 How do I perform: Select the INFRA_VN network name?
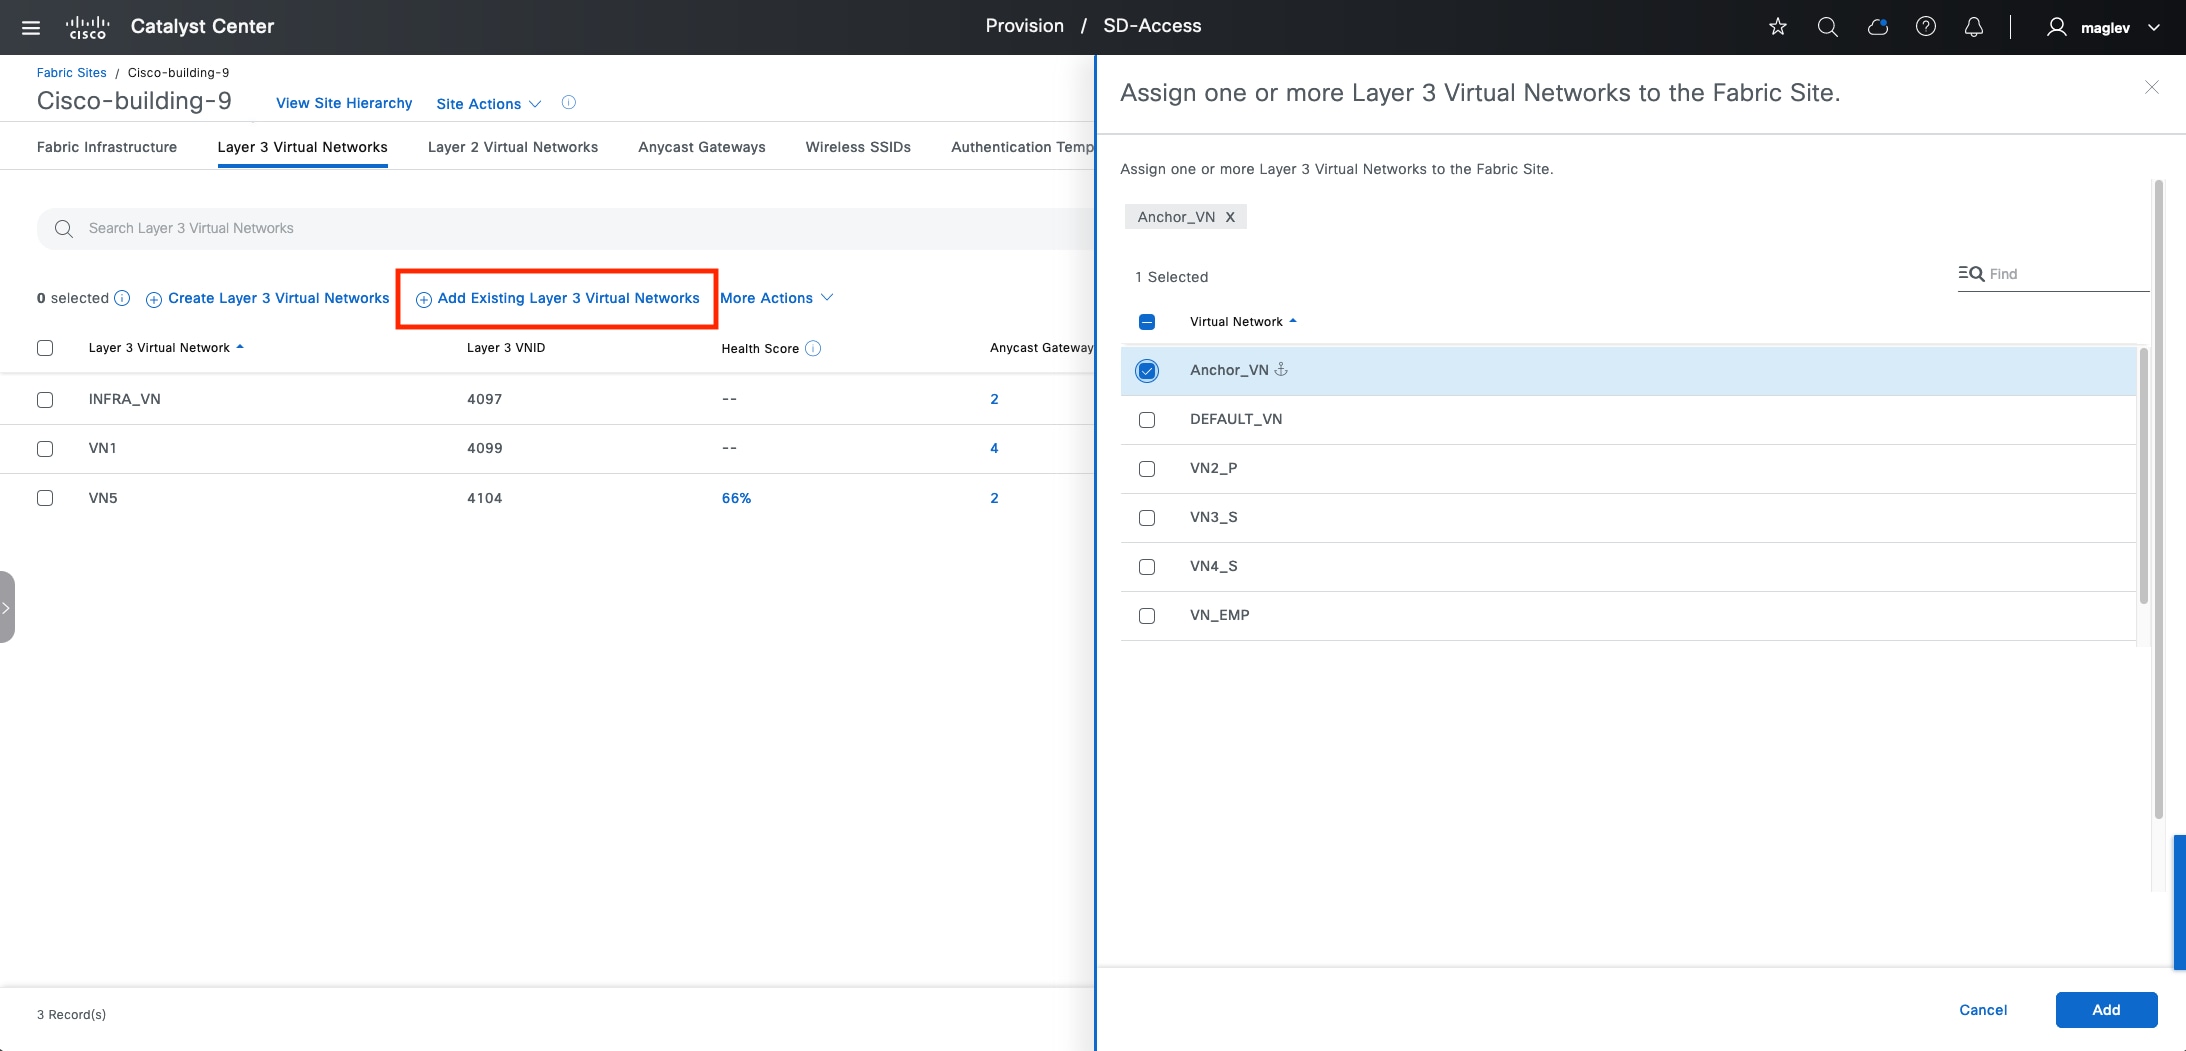(x=124, y=399)
